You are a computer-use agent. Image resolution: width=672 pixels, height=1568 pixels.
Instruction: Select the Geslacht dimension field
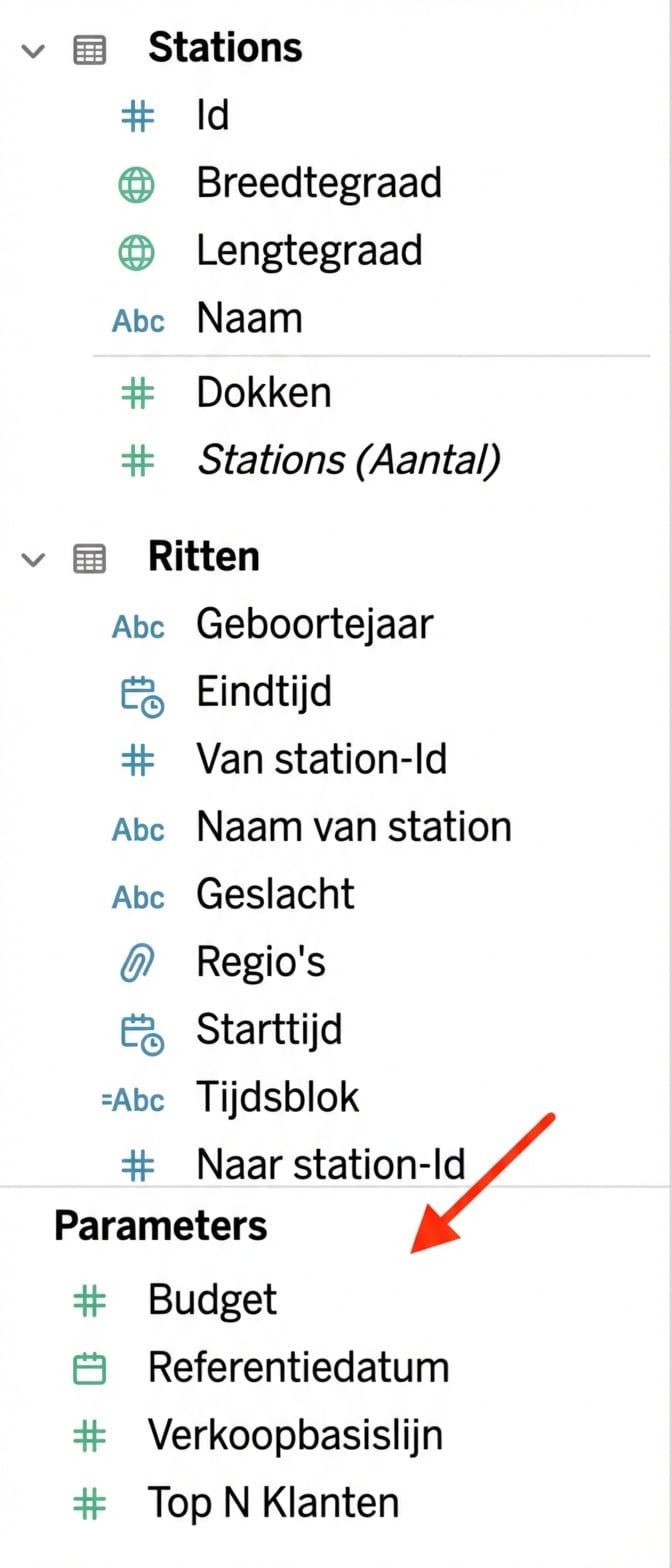(x=275, y=894)
